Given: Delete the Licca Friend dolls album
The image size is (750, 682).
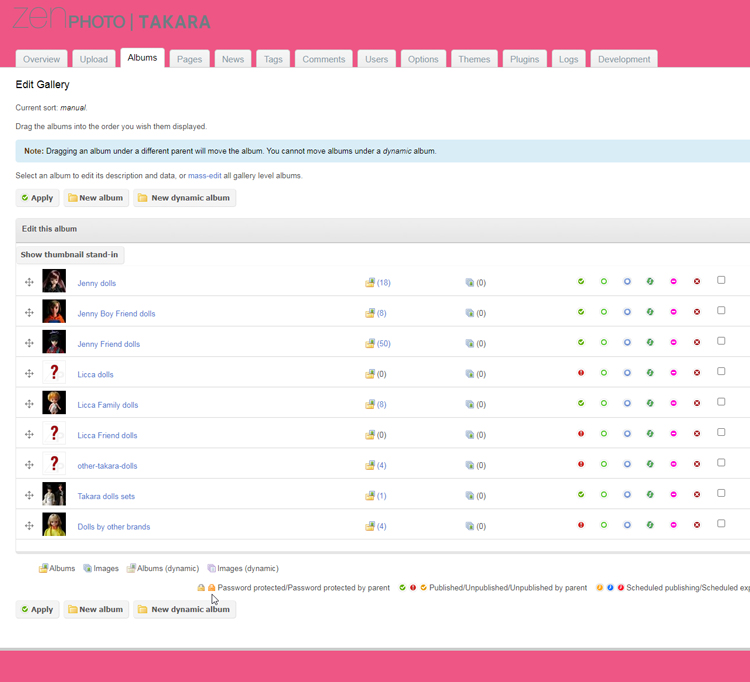Looking at the screenshot, I should point(697,433).
